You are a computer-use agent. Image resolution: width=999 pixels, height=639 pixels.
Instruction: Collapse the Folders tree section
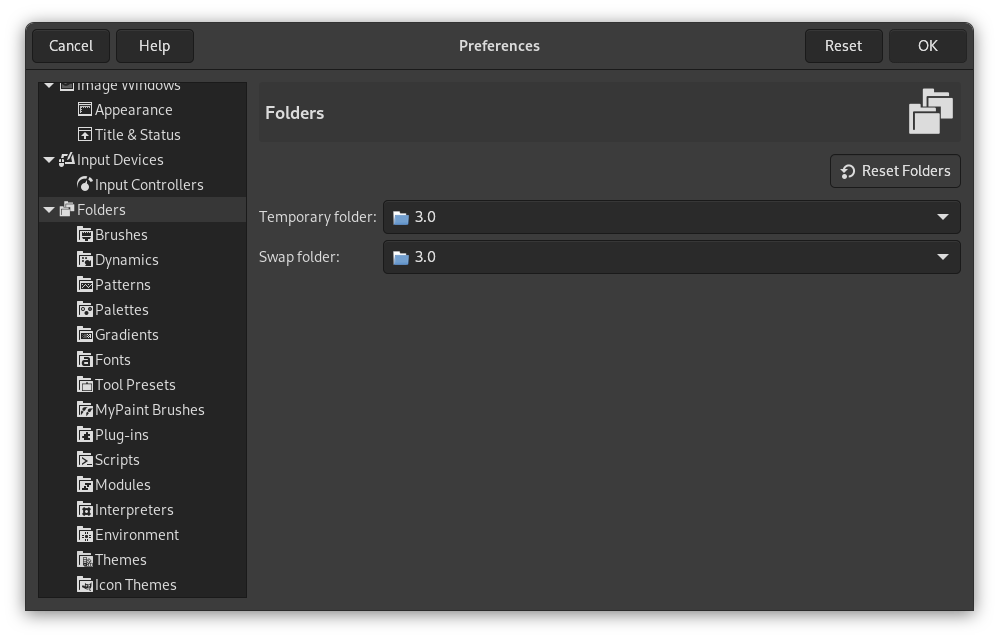point(49,209)
